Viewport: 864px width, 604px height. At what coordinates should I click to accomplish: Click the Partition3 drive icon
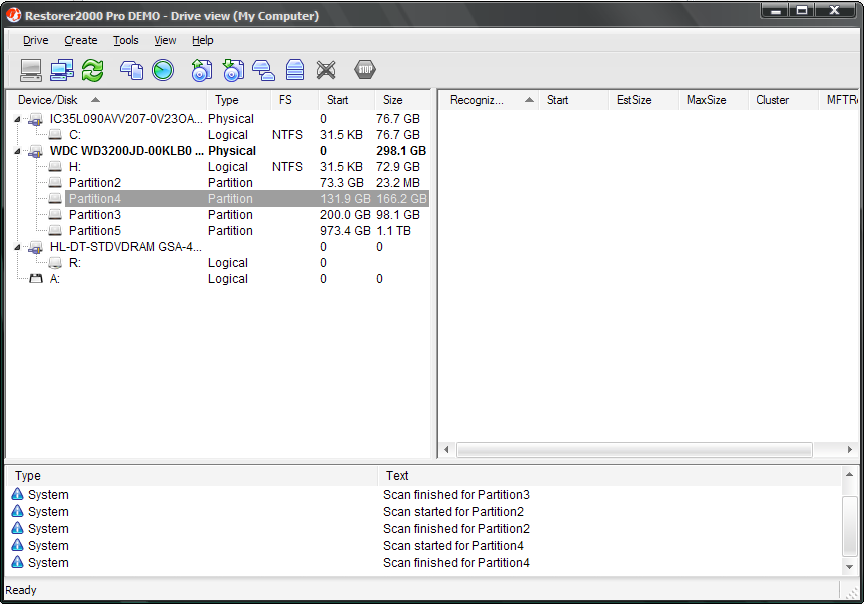pyautogui.click(x=55, y=214)
